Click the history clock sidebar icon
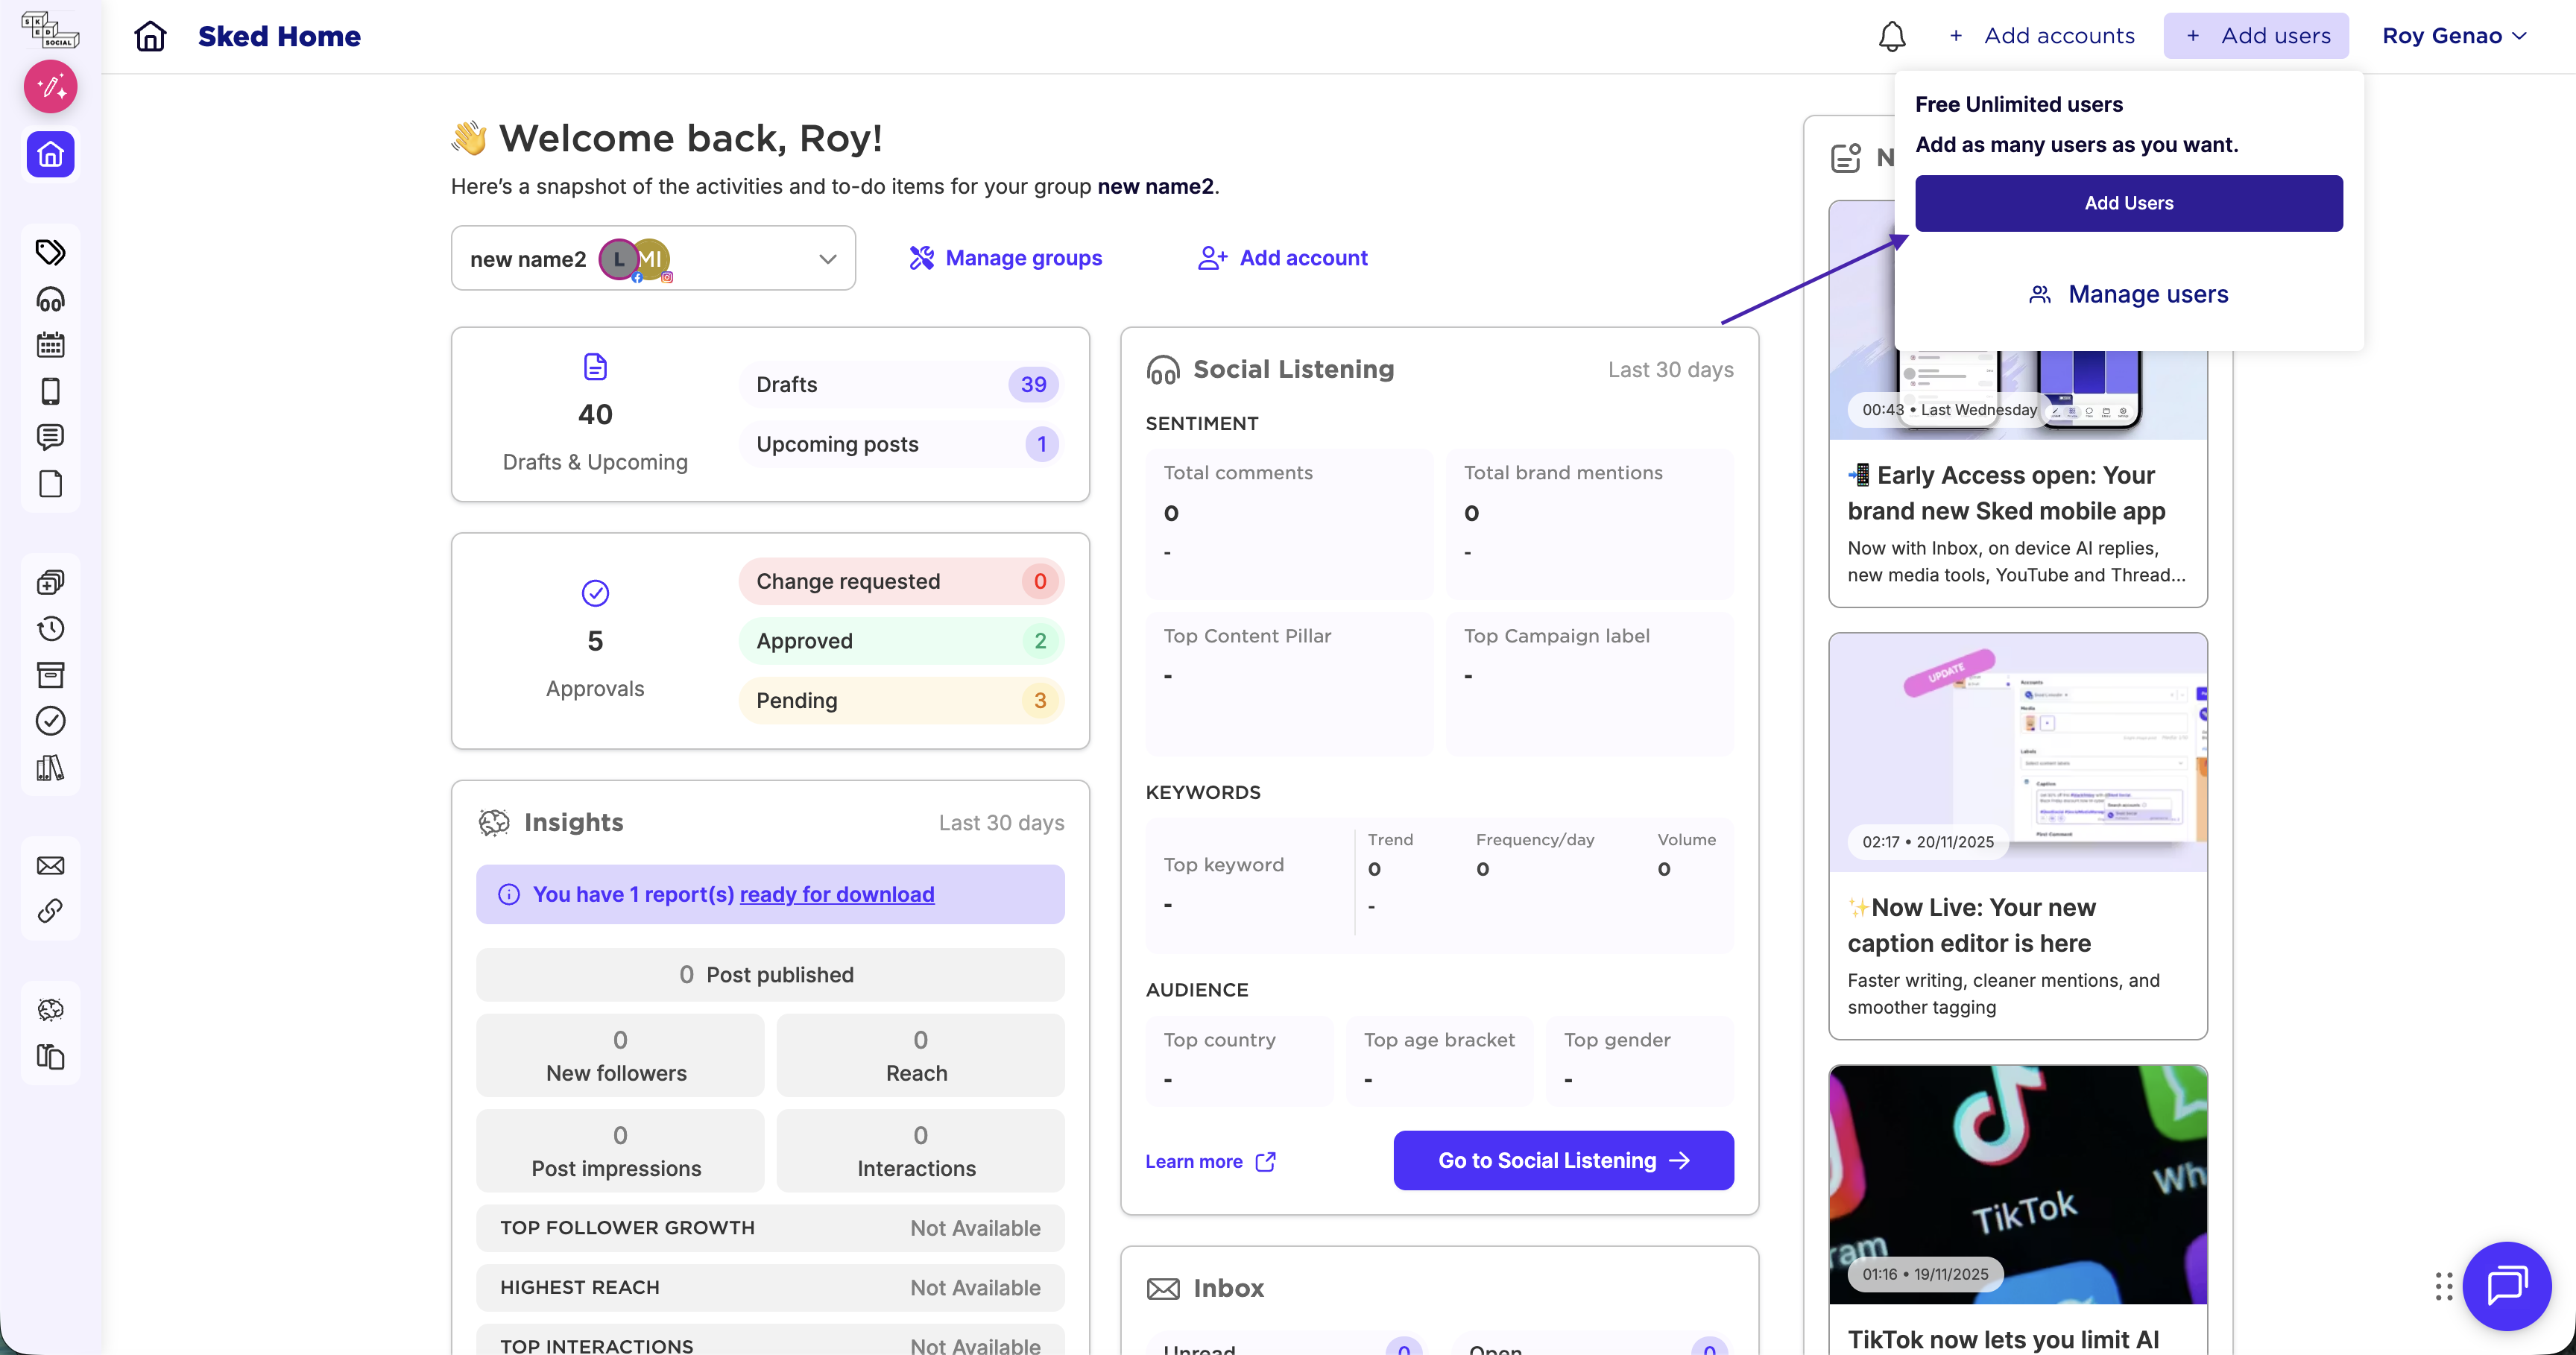The height and width of the screenshot is (1355, 2576). [x=50, y=628]
